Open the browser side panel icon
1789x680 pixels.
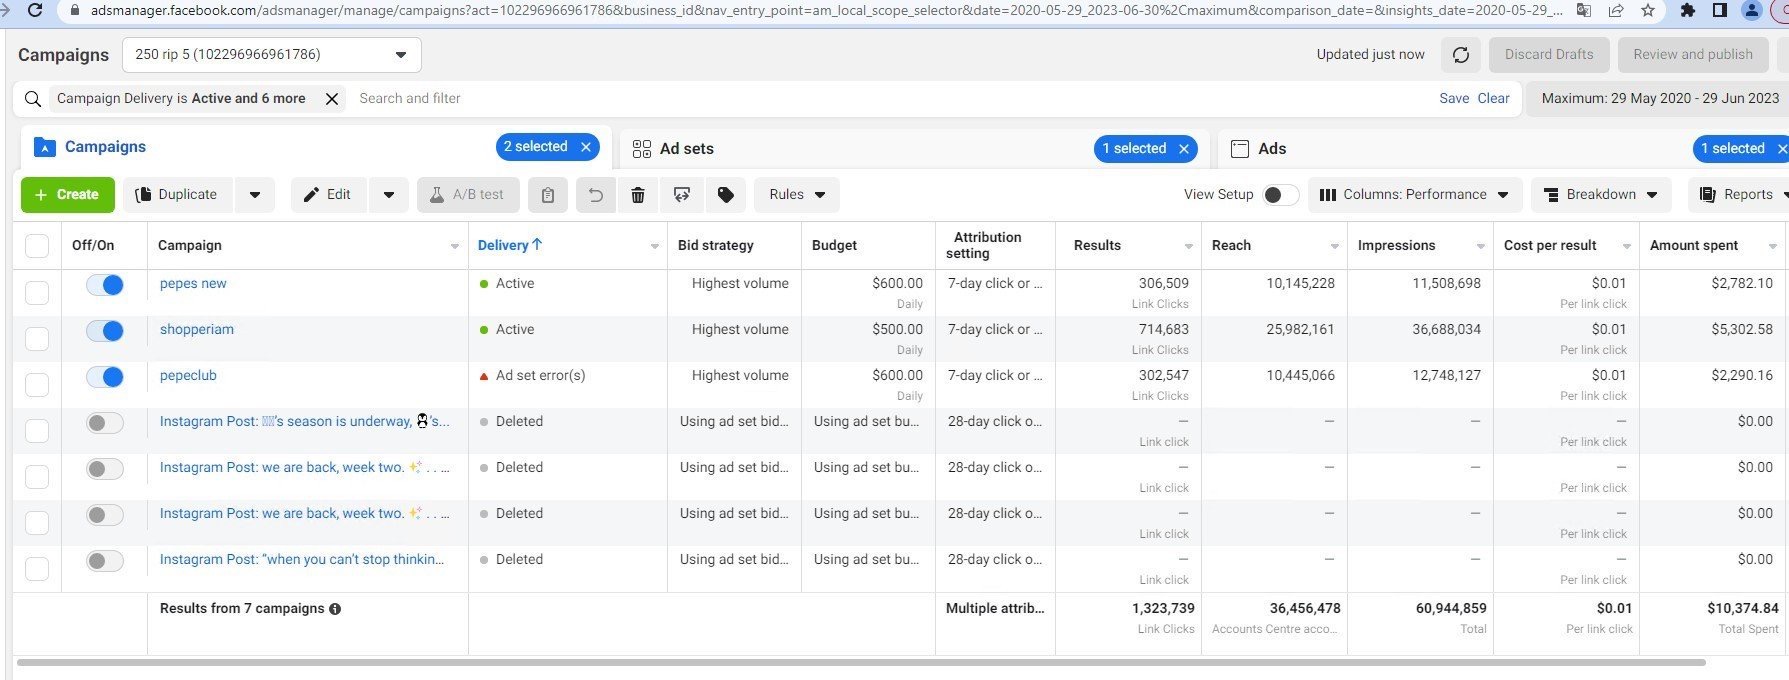coord(1719,11)
